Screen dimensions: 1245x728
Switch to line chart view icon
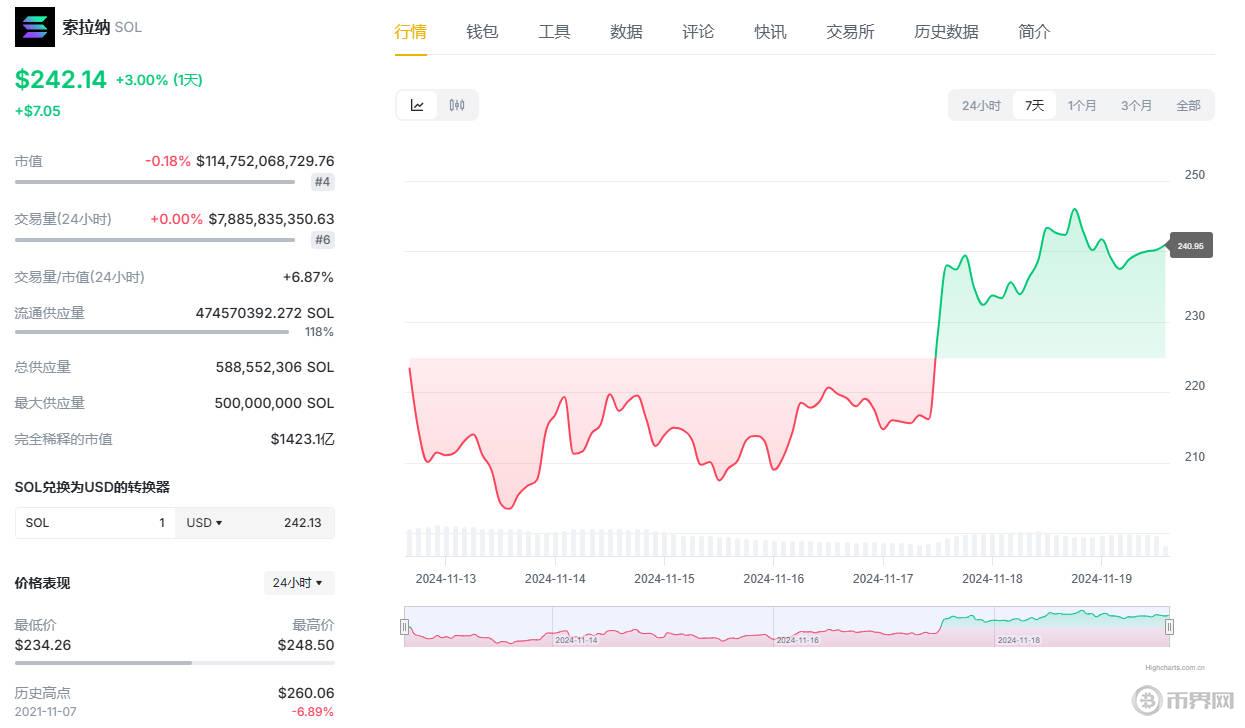tap(417, 105)
